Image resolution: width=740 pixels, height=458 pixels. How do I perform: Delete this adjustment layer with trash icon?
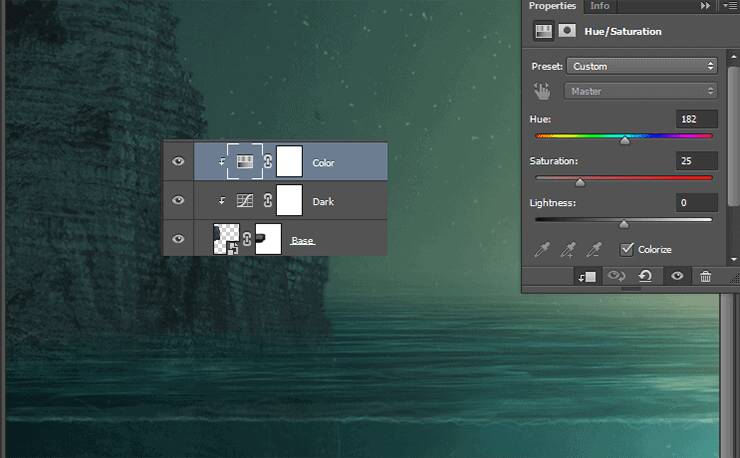(706, 276)
